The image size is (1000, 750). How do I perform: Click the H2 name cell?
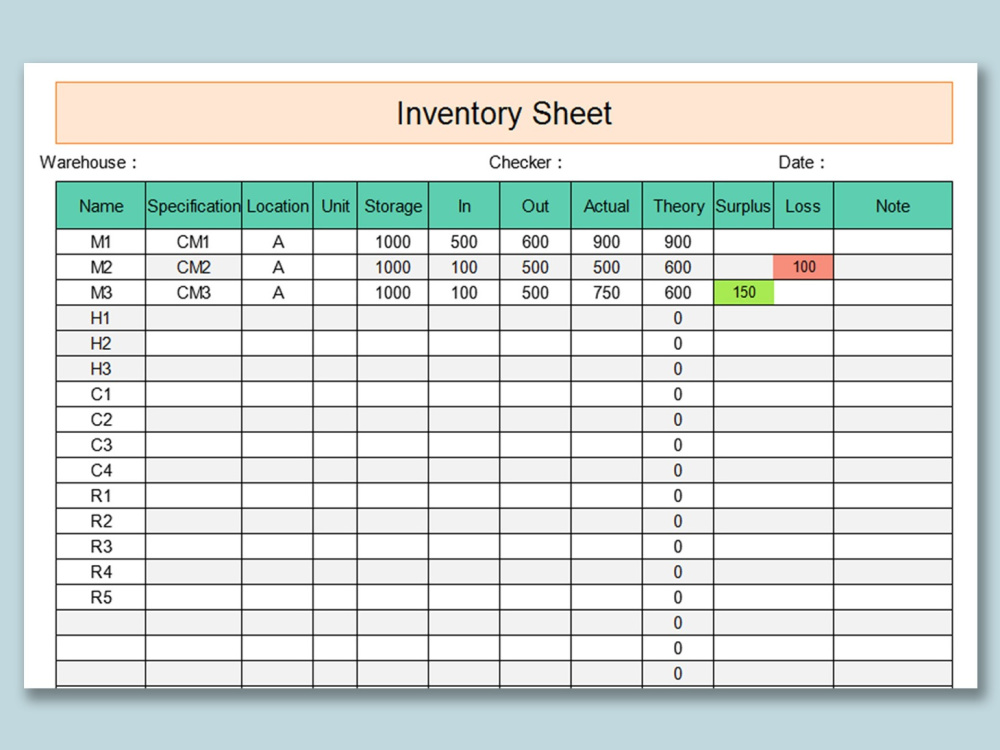(101, 344)
